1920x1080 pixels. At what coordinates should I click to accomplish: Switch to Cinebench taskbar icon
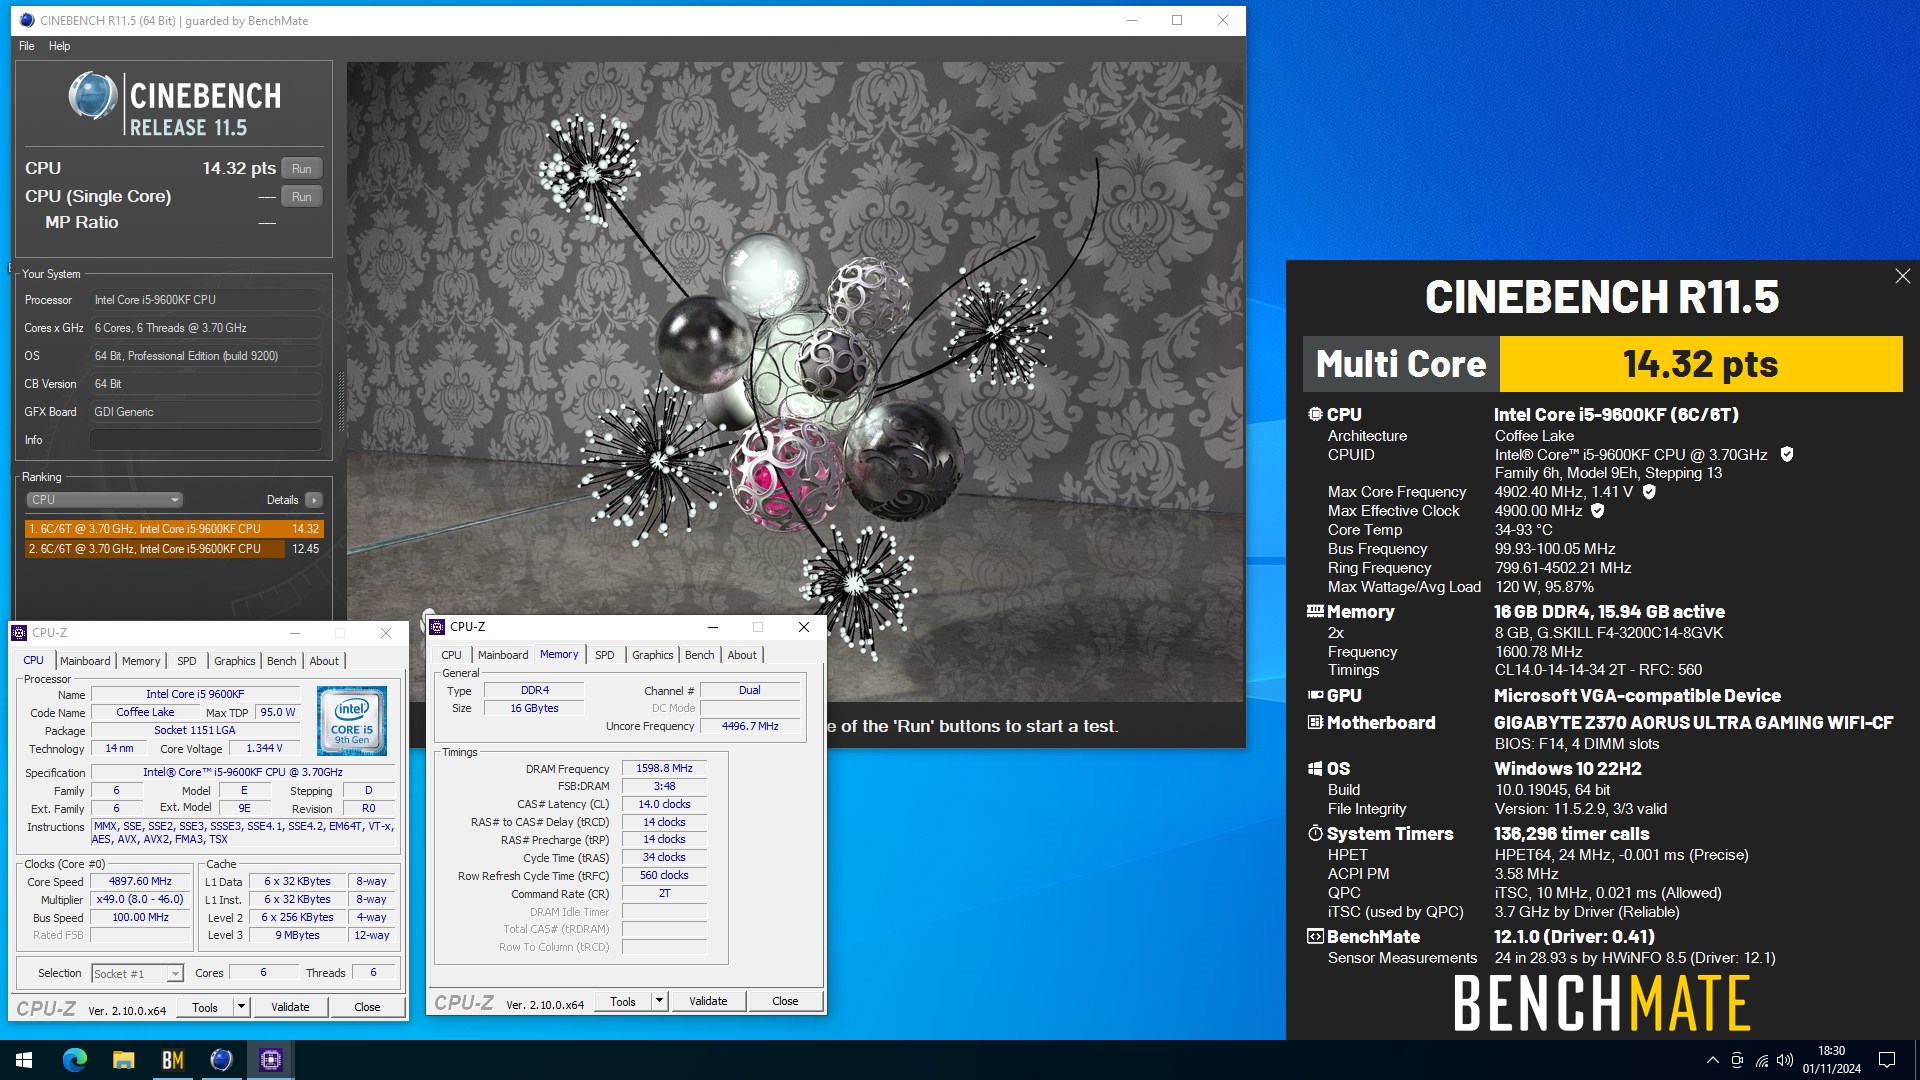[x=221, y=1060]
